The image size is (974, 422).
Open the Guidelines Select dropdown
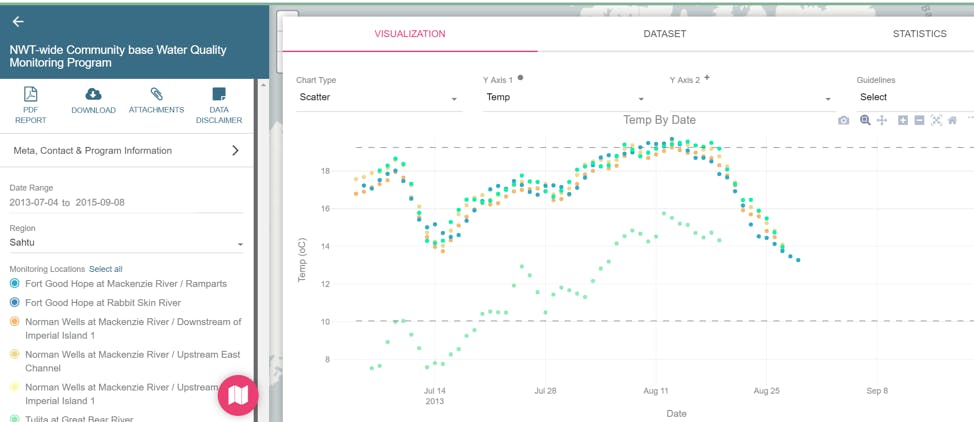(x=915, y=98)
